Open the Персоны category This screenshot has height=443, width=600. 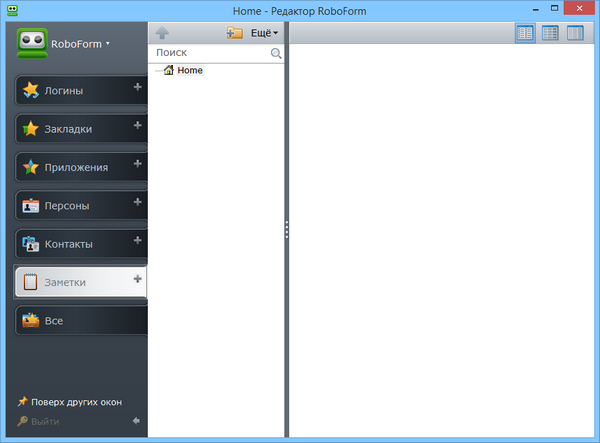(x=81, y=205)
